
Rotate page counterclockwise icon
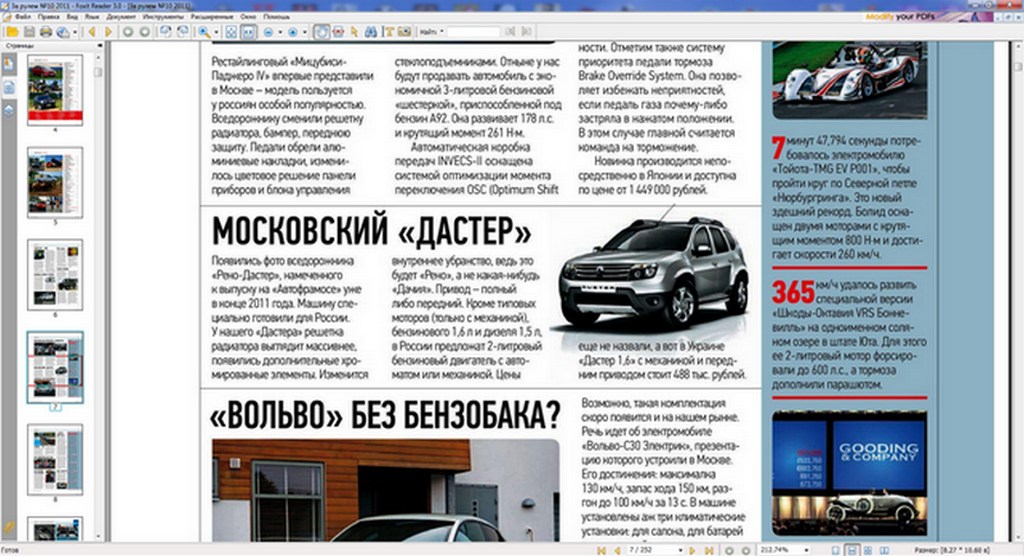coord(166,31)
